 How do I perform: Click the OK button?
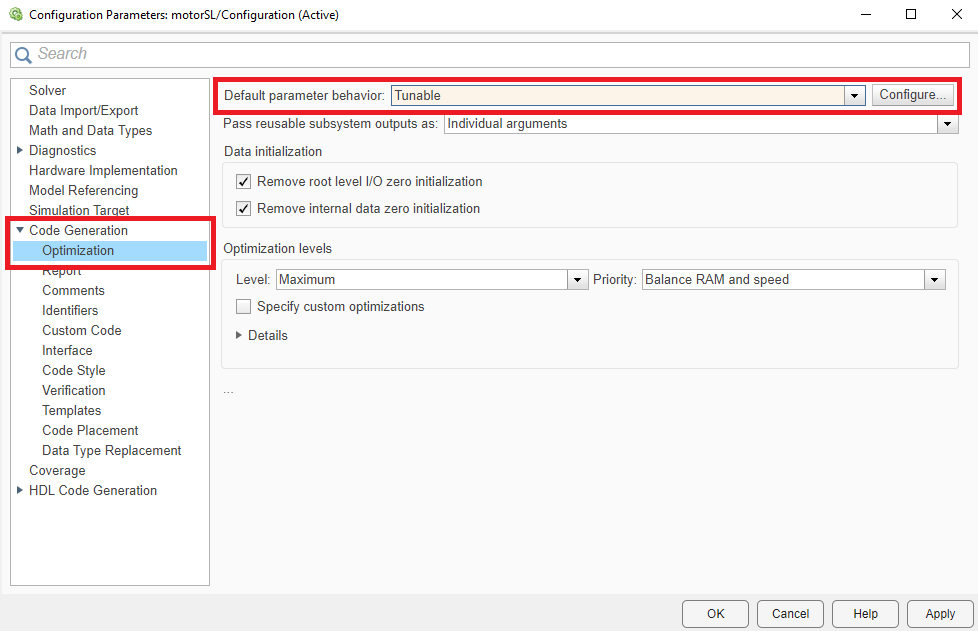click(x=715, y=614)
